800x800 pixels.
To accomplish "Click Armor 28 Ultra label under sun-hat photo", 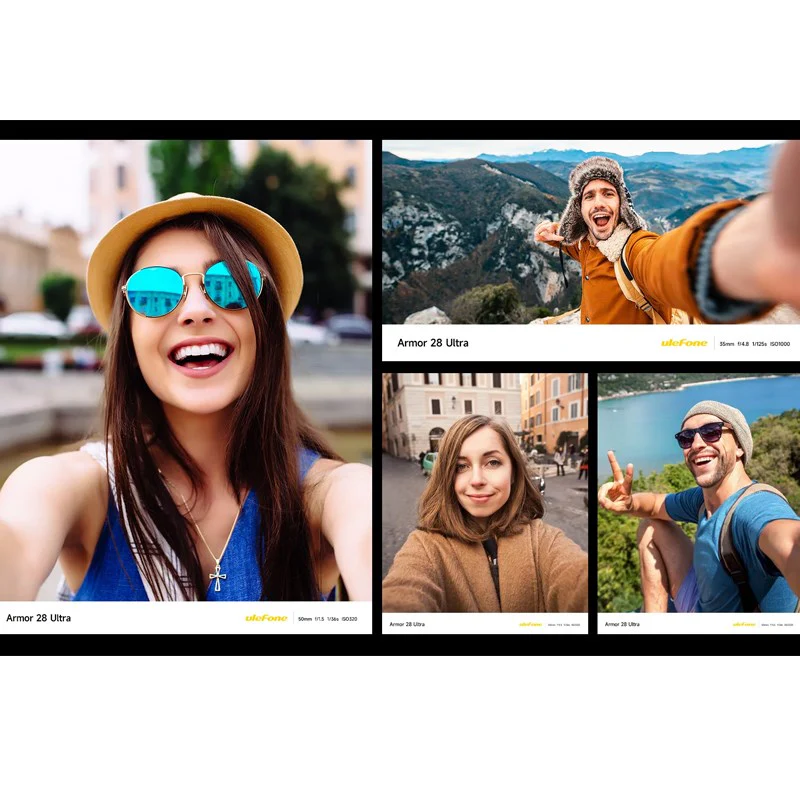I will [39, 618].
